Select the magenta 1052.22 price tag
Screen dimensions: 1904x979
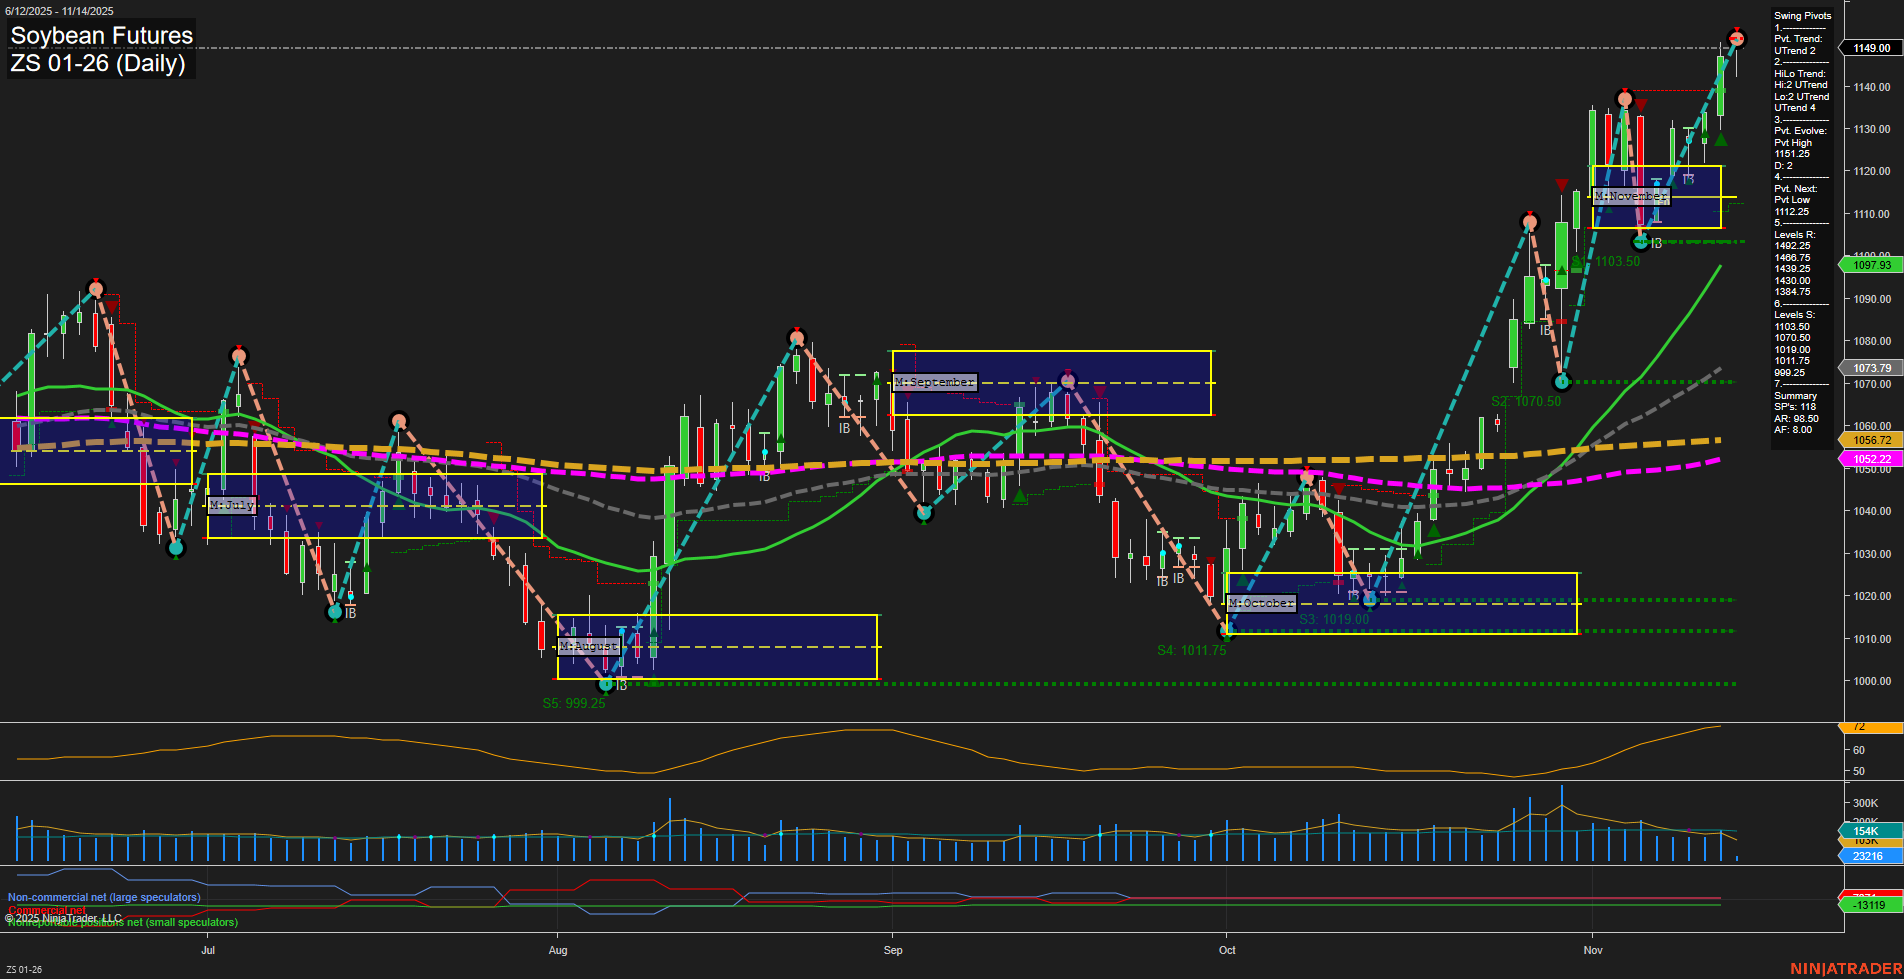point(1869,458)
